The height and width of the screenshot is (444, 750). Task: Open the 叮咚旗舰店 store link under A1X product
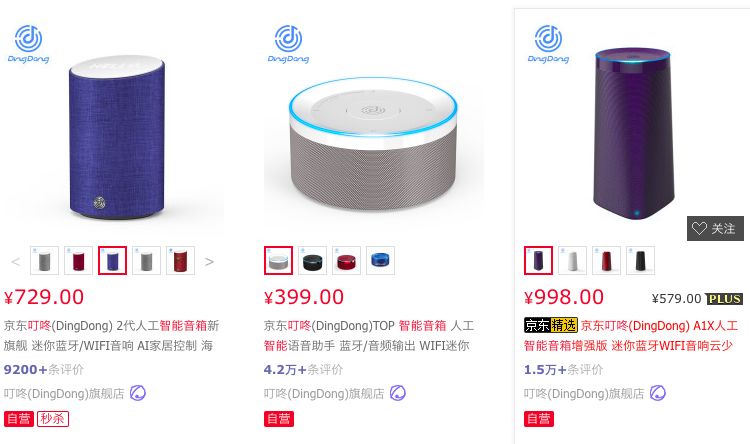click(x=584, y=394)
